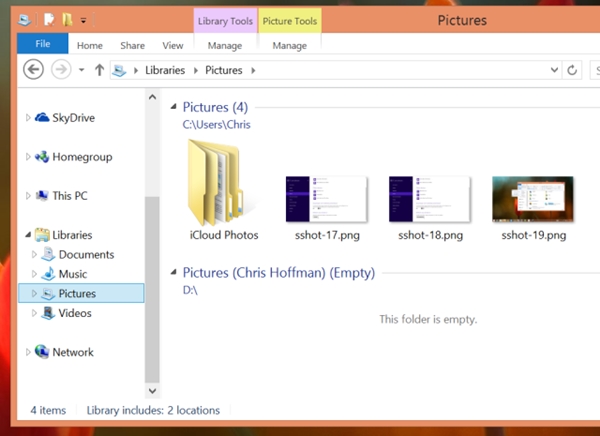Screen dimensions: 600x436
Task: Collapse the Pictures (4) group
Action: tap(174, 107)
